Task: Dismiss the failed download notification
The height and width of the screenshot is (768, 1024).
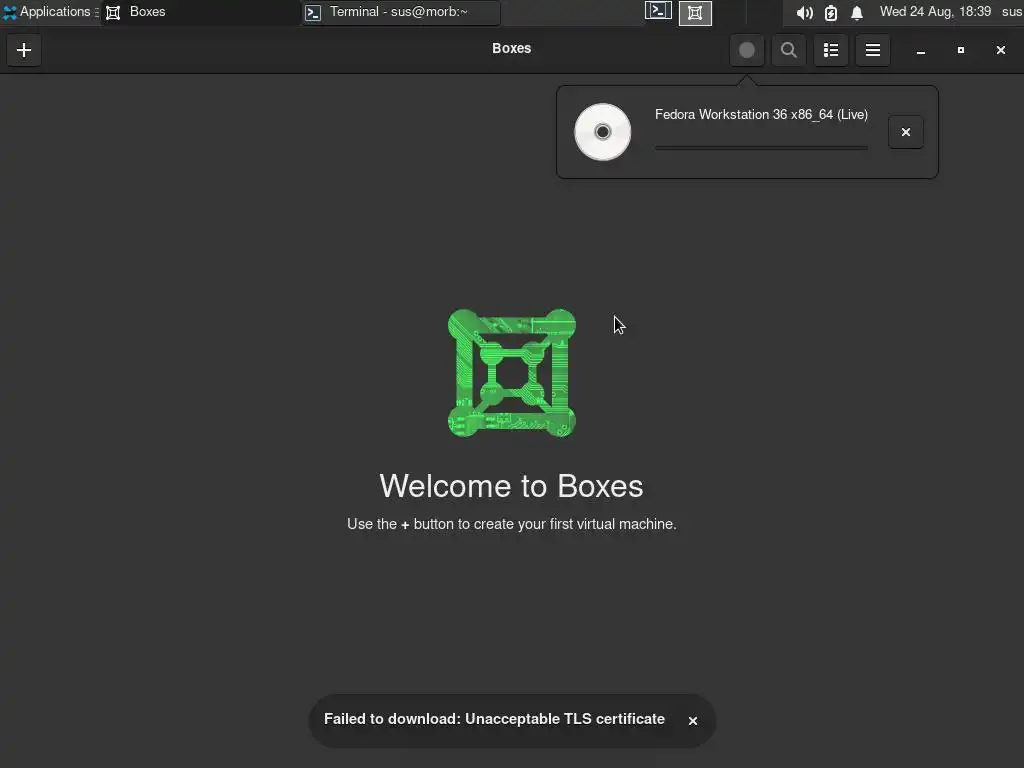Action: pyautogui.click(x=692, y=720)
